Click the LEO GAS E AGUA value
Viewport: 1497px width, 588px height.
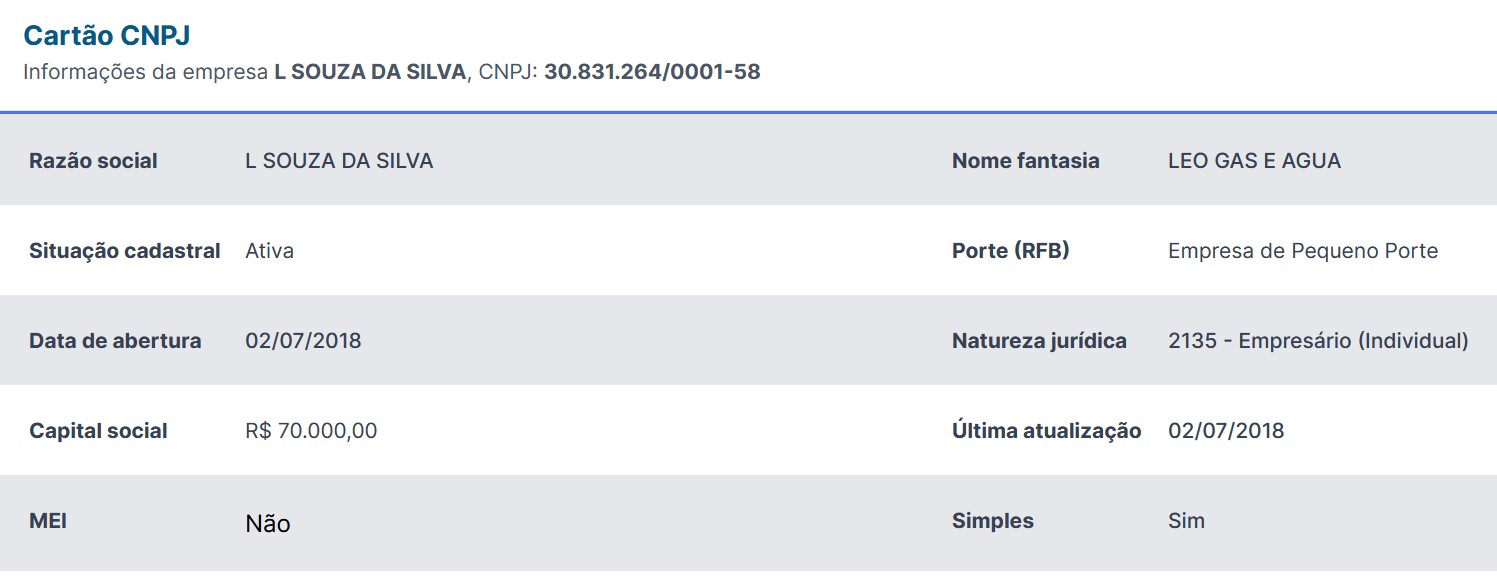point(1254,161)
